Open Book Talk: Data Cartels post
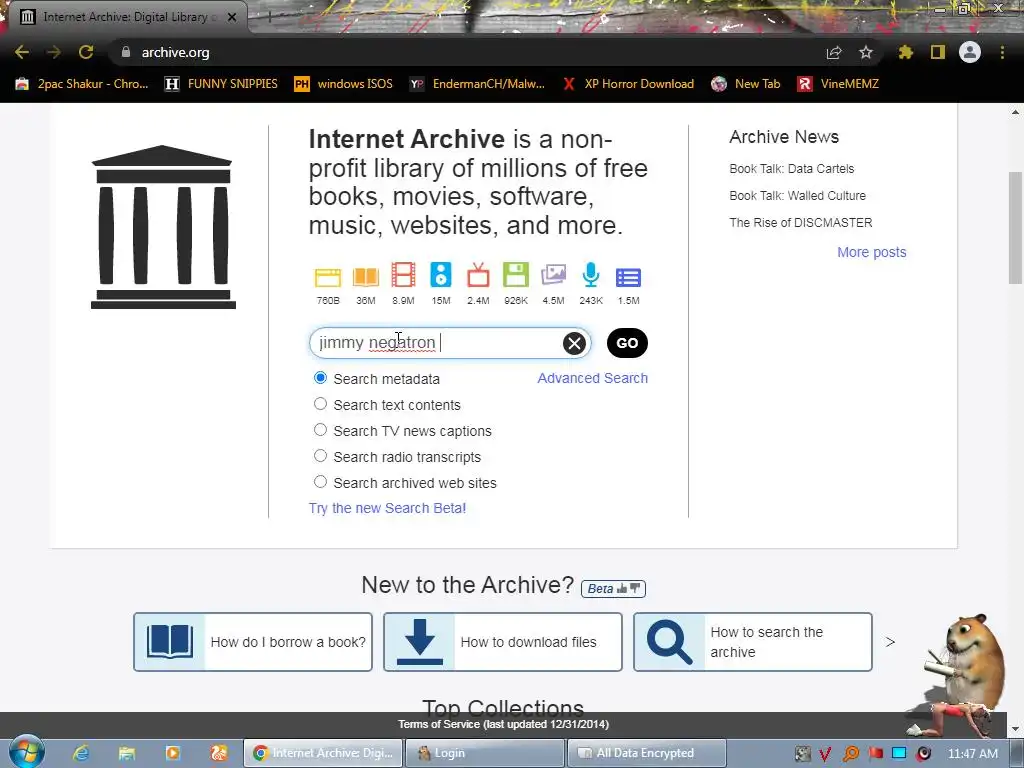The height and width of the screenshot is (768, 1024). coord(792,168)
